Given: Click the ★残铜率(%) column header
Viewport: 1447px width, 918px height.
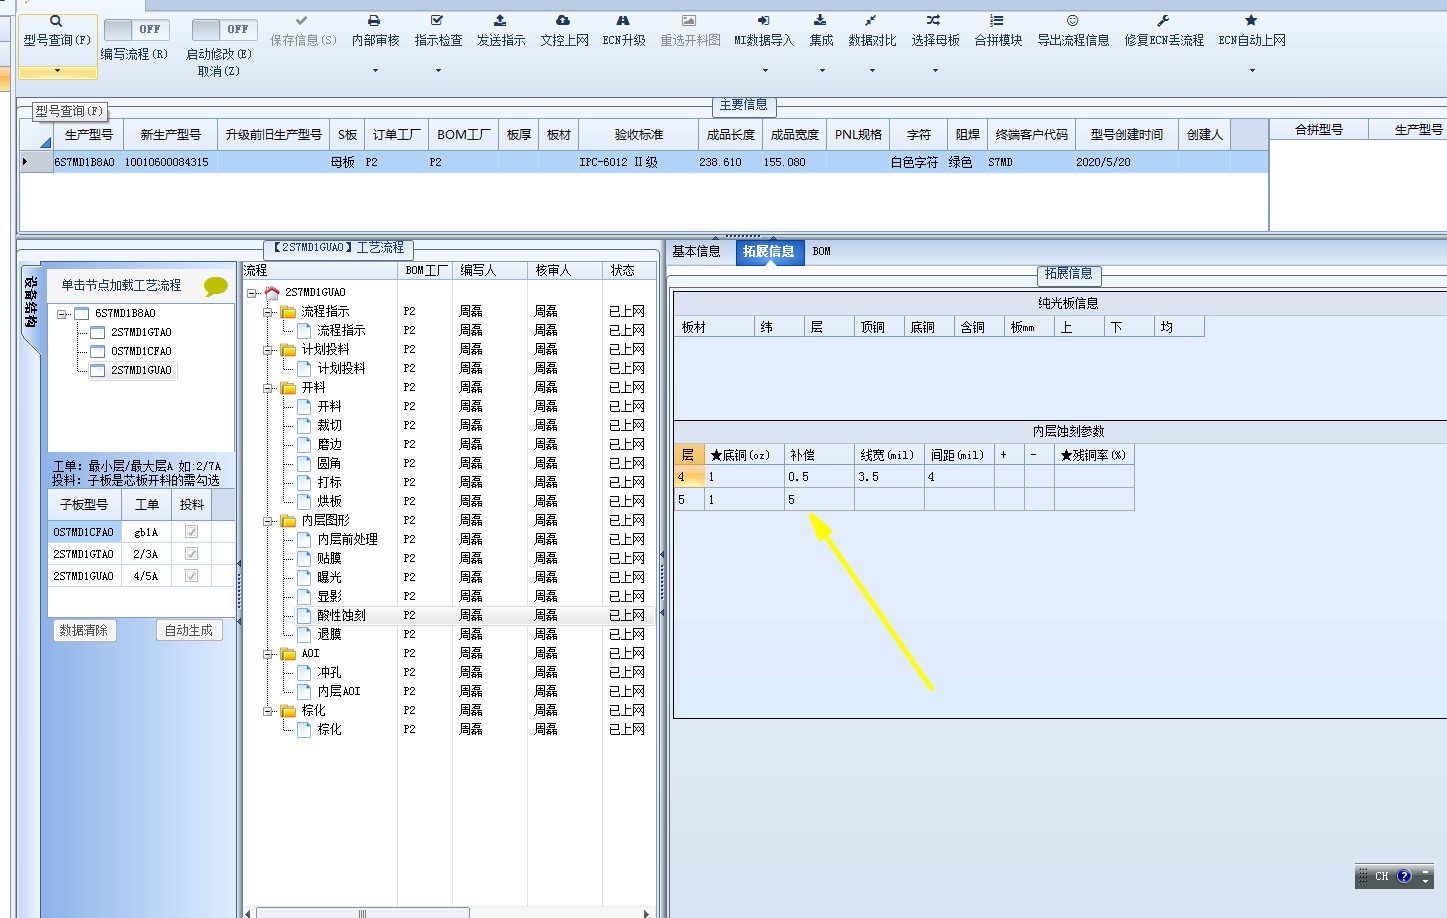Looking at the screenshot, I should click(x=1093, y=455).
